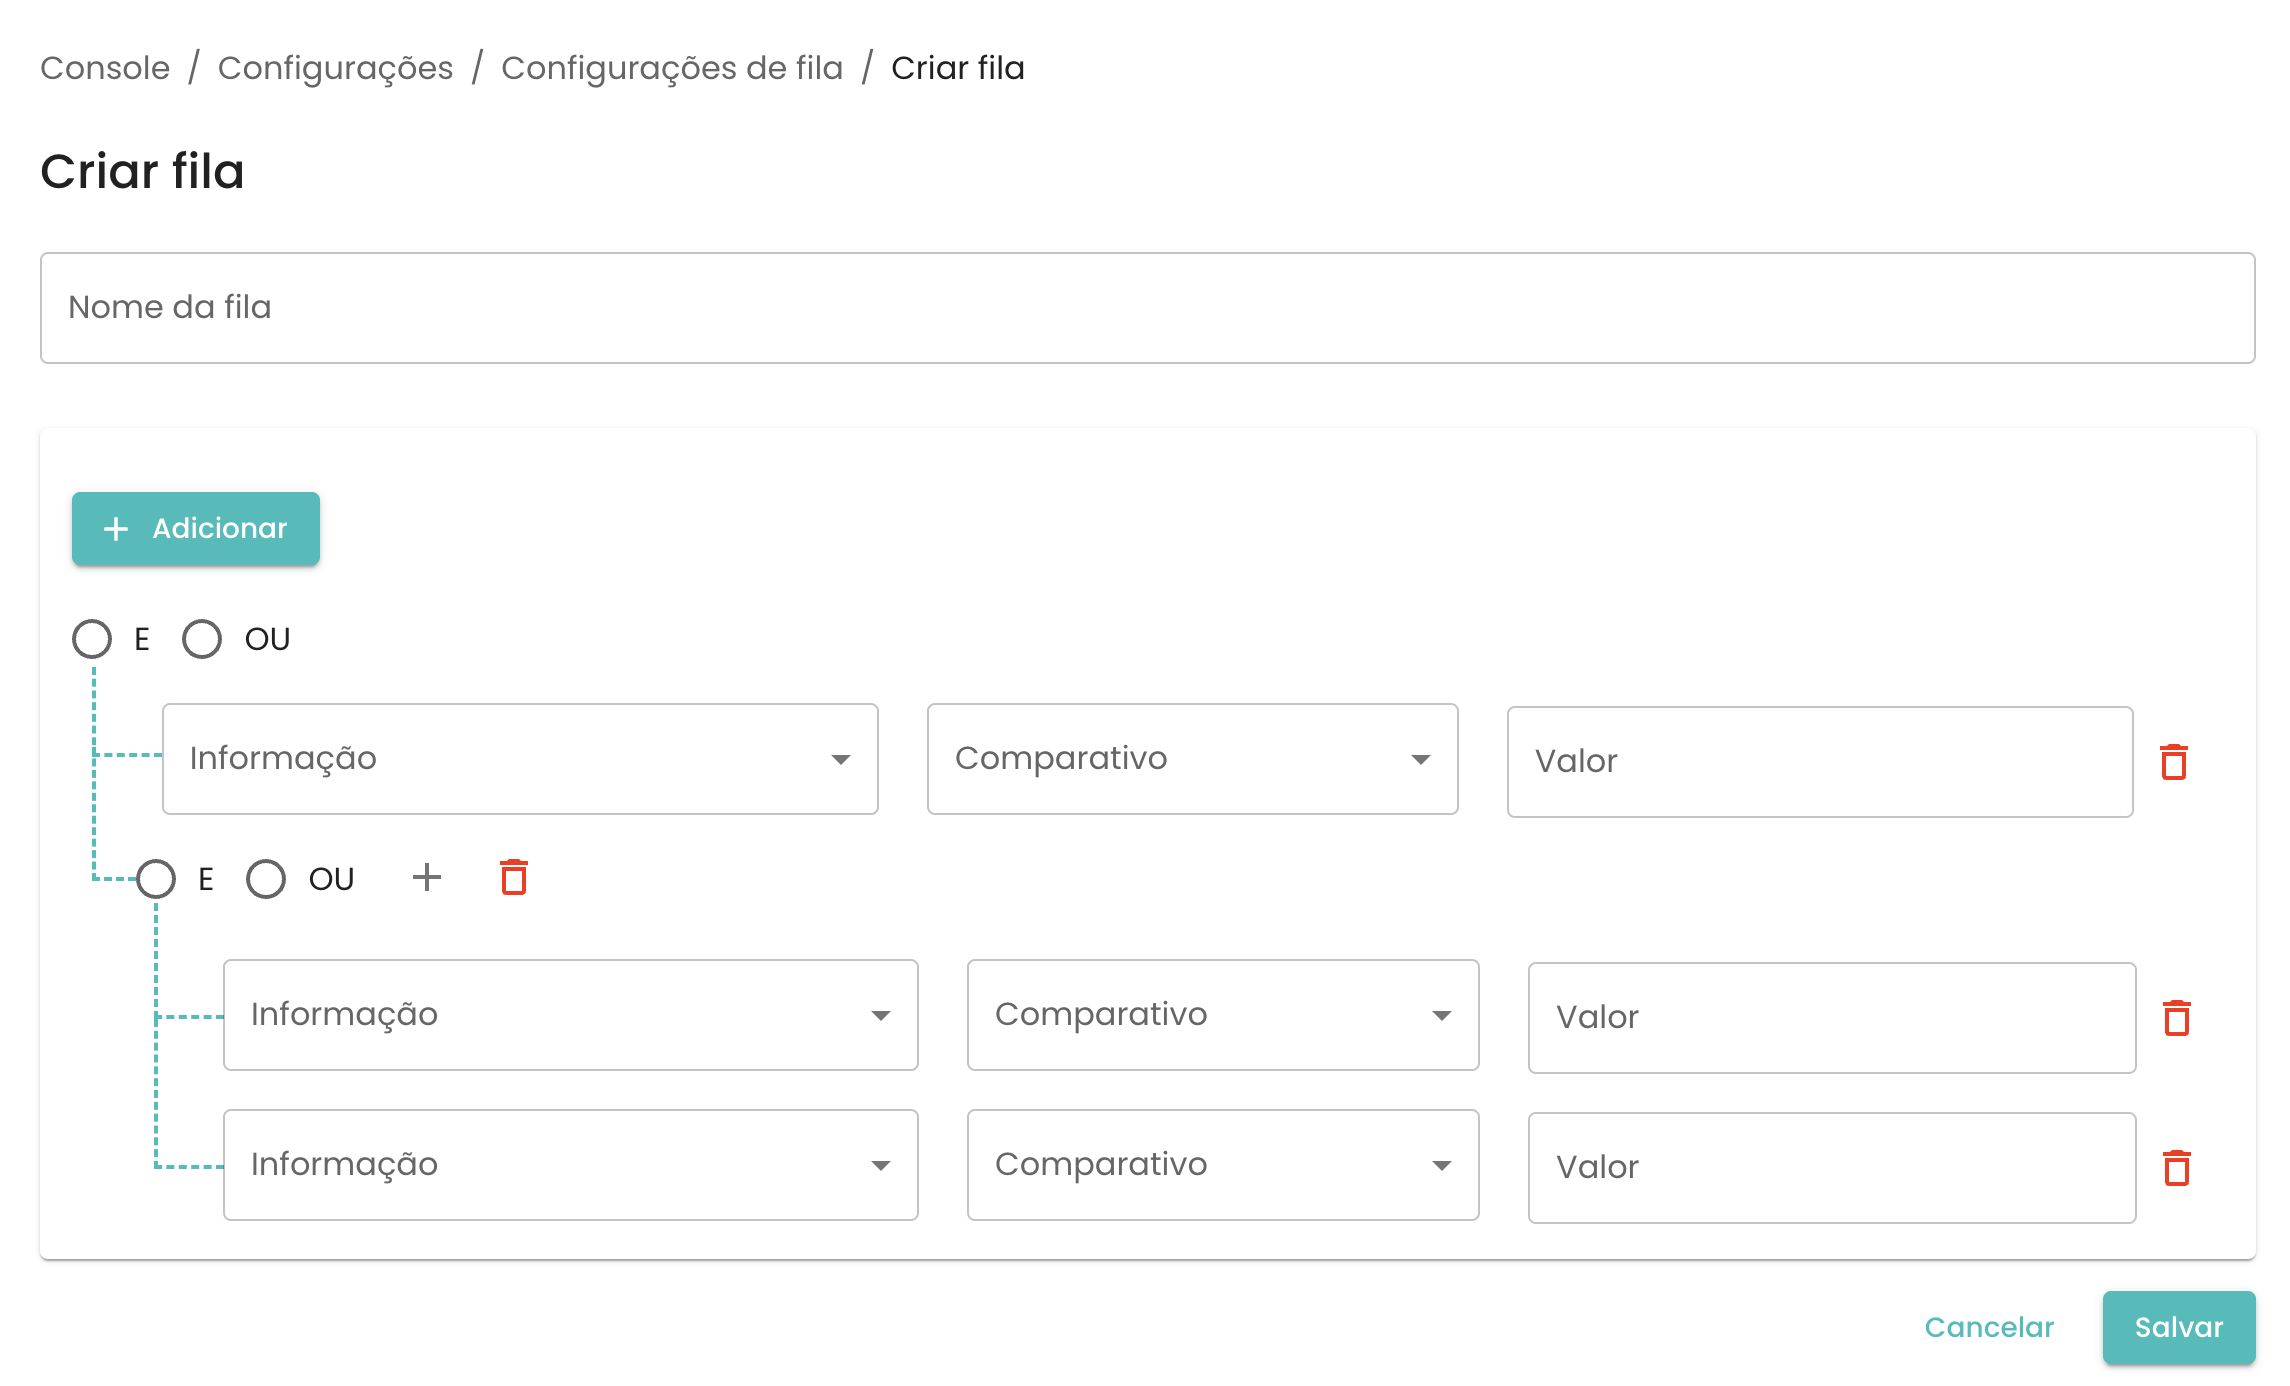Select the top-level OU radio option
2290x1386 pixels.
202,639
